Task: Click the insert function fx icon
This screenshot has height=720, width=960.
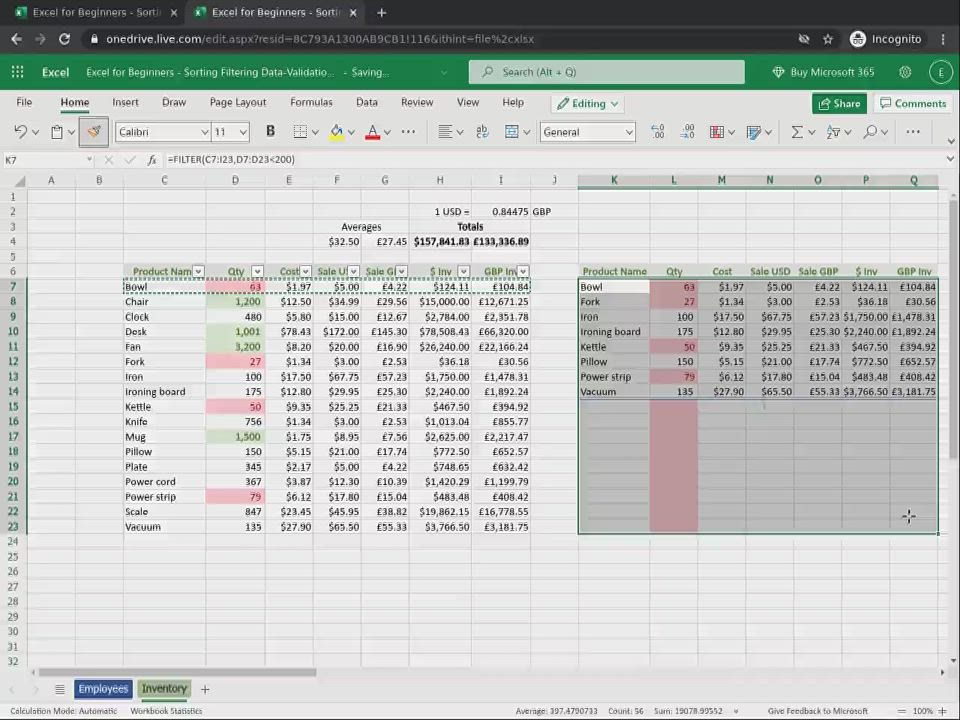Action: [x=151, y=160]
